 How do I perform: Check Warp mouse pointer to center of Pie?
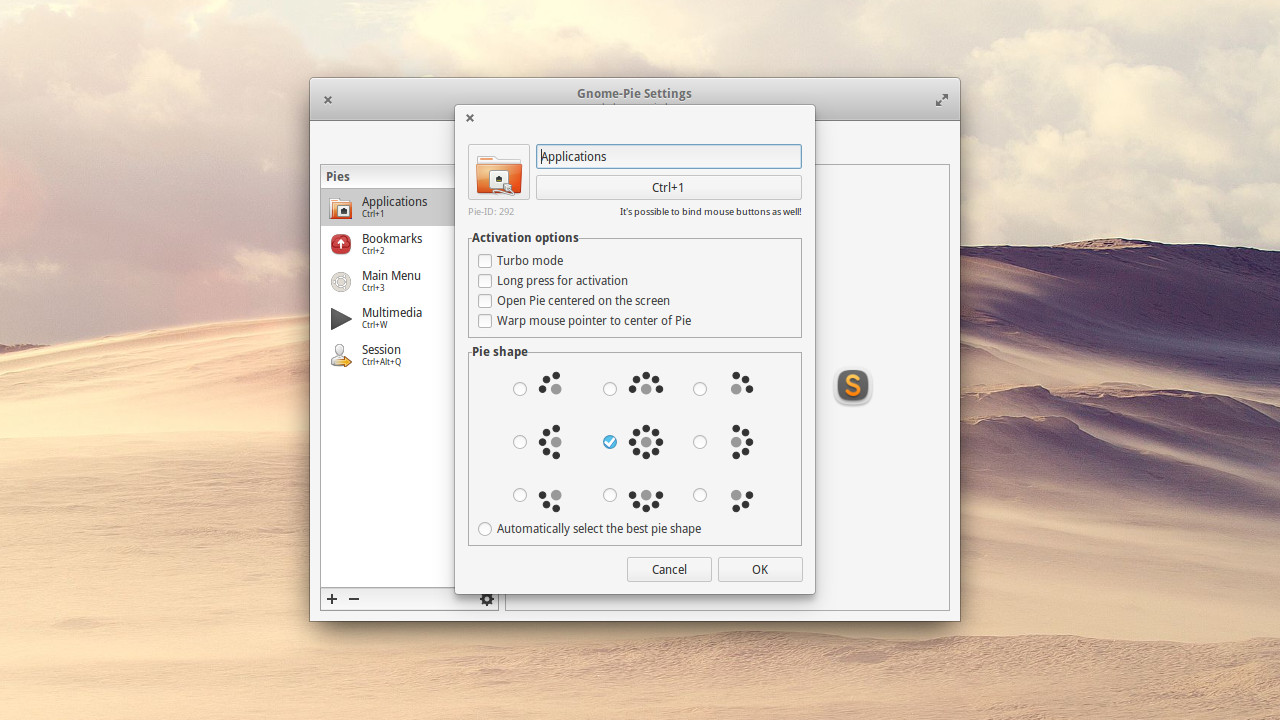coord(485,321)
